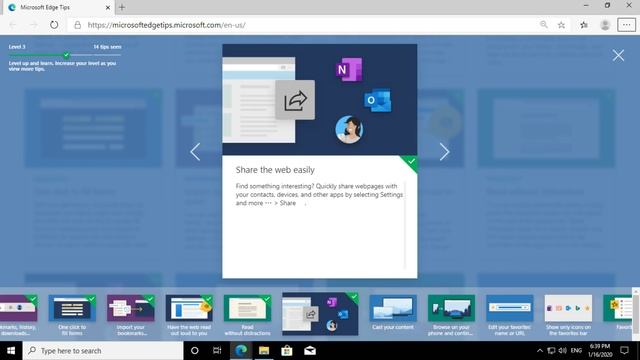
Task: Open the volume control in system tray
Action: (562, 351)
